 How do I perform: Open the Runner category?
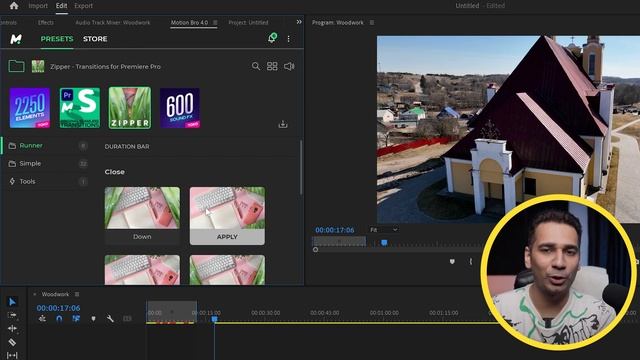click(x=45, y=146)
